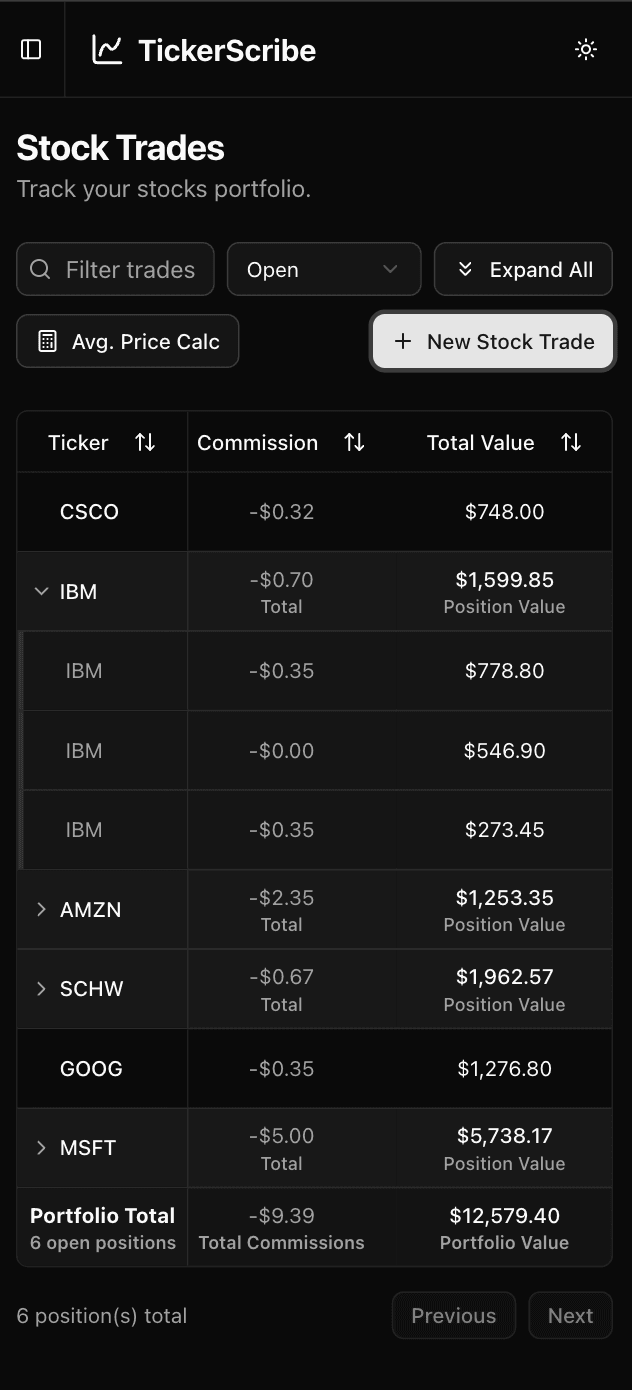Expand the SCHW position row
The height and width of the screenshot is (1390, 632).
(41, 988)
